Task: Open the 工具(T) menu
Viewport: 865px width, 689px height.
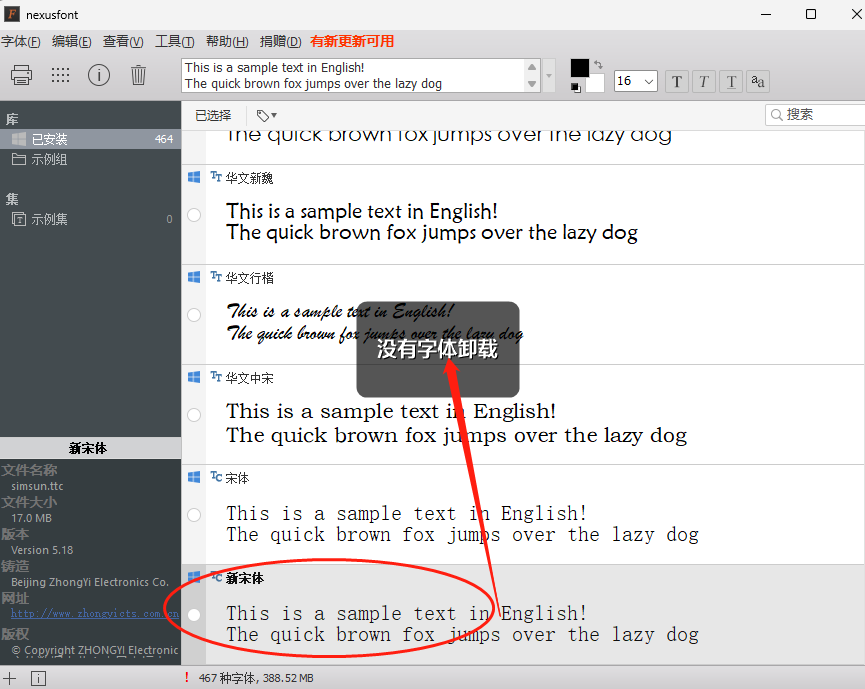Action: coord(174,41)
